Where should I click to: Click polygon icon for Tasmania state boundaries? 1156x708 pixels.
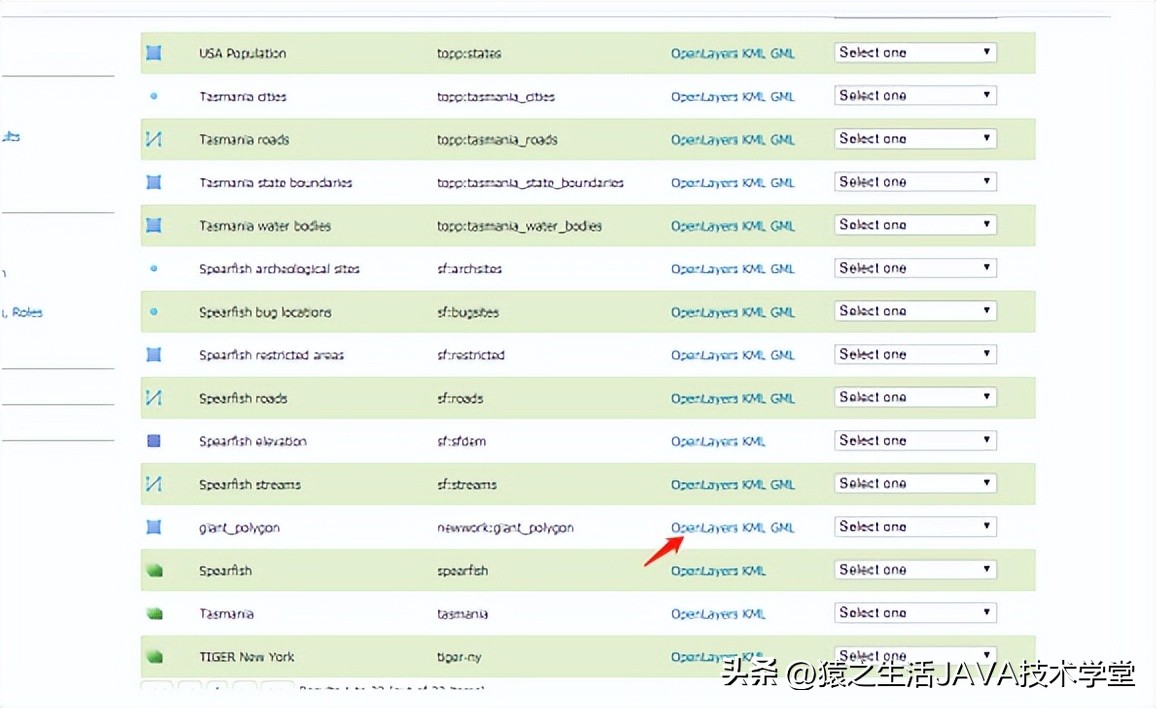153,182
